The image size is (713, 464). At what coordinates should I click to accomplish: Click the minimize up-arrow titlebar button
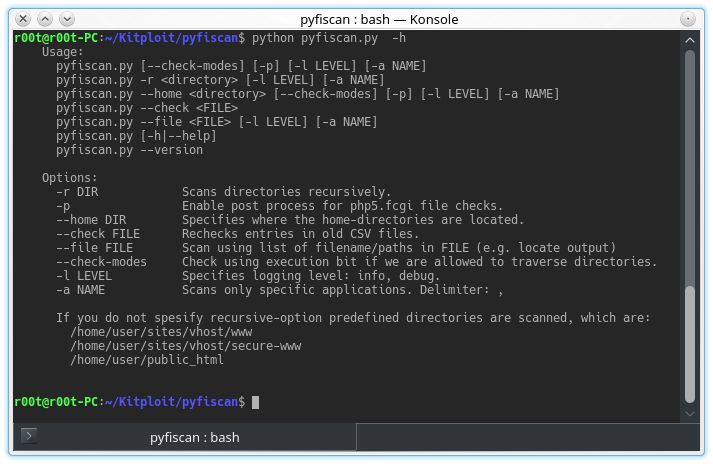pos(45,19)
